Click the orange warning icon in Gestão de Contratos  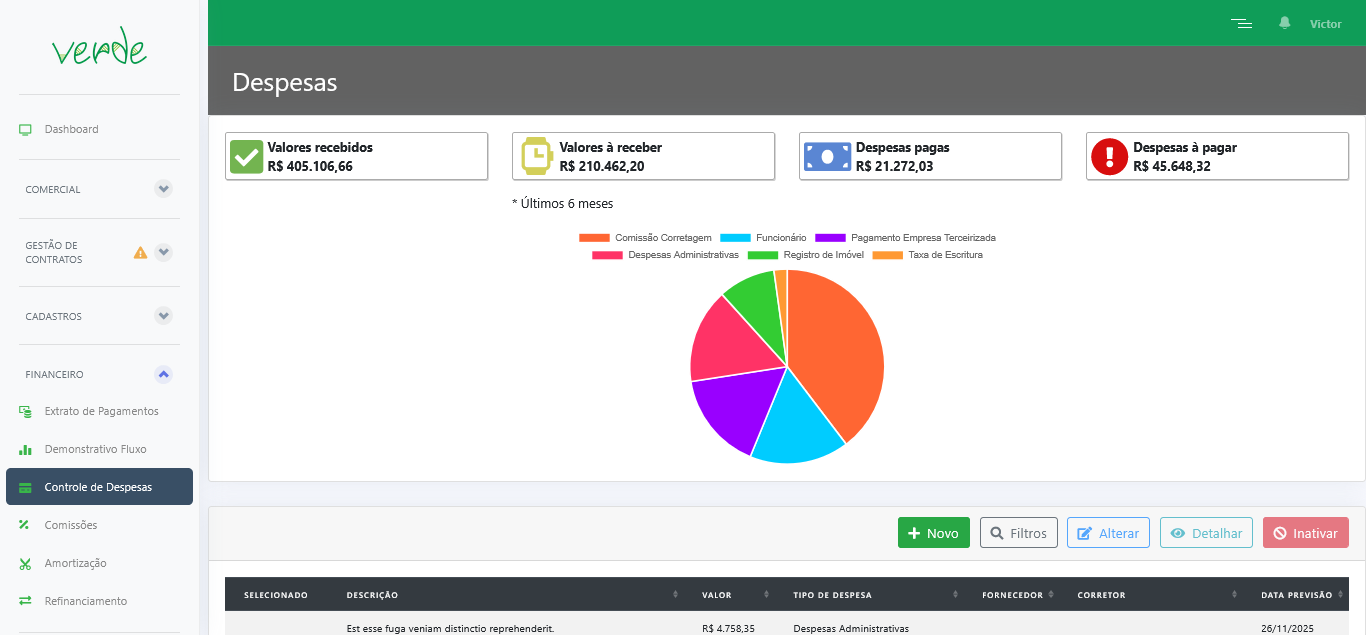pos(140,253)
